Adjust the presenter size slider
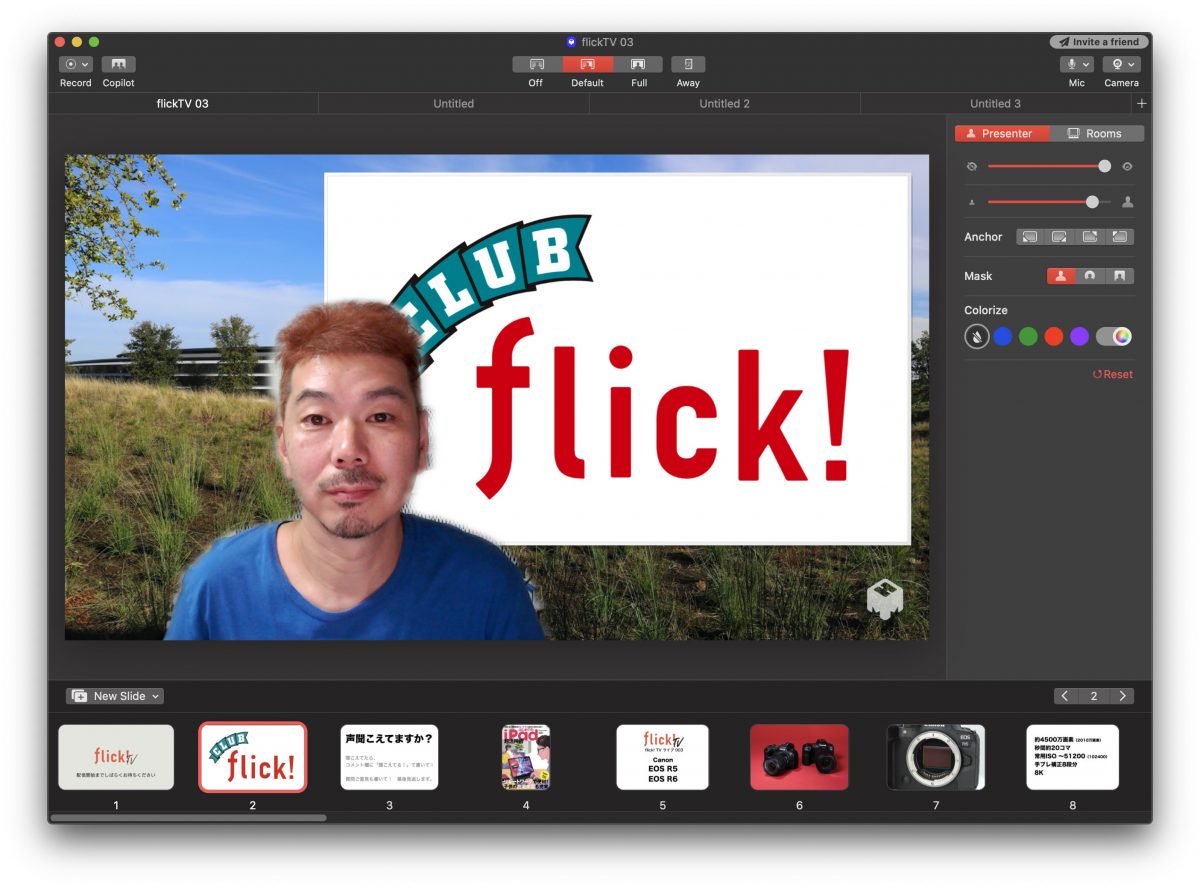The height and width of the screenshot is (887, 1200). click(1049, 202)
